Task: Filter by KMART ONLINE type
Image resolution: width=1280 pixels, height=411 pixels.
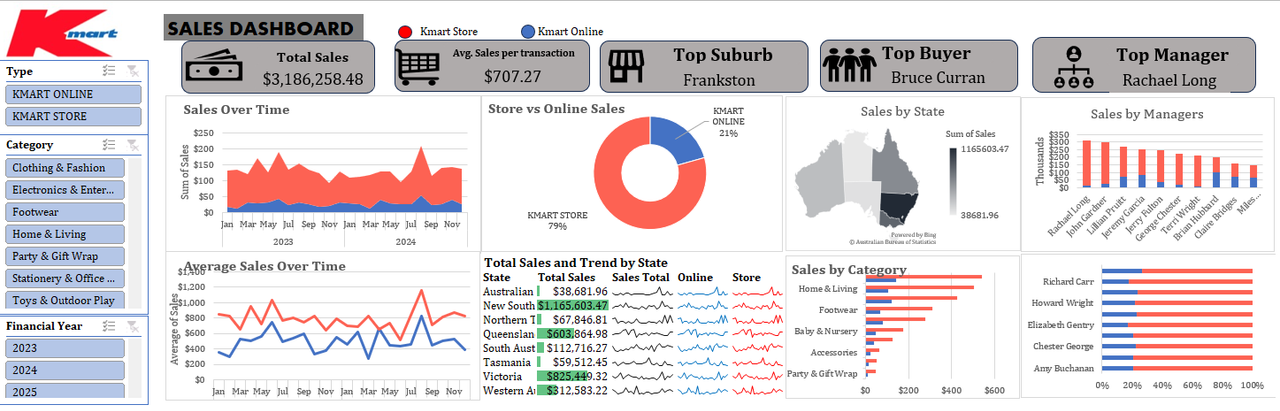Action: (x=72, y=94)
